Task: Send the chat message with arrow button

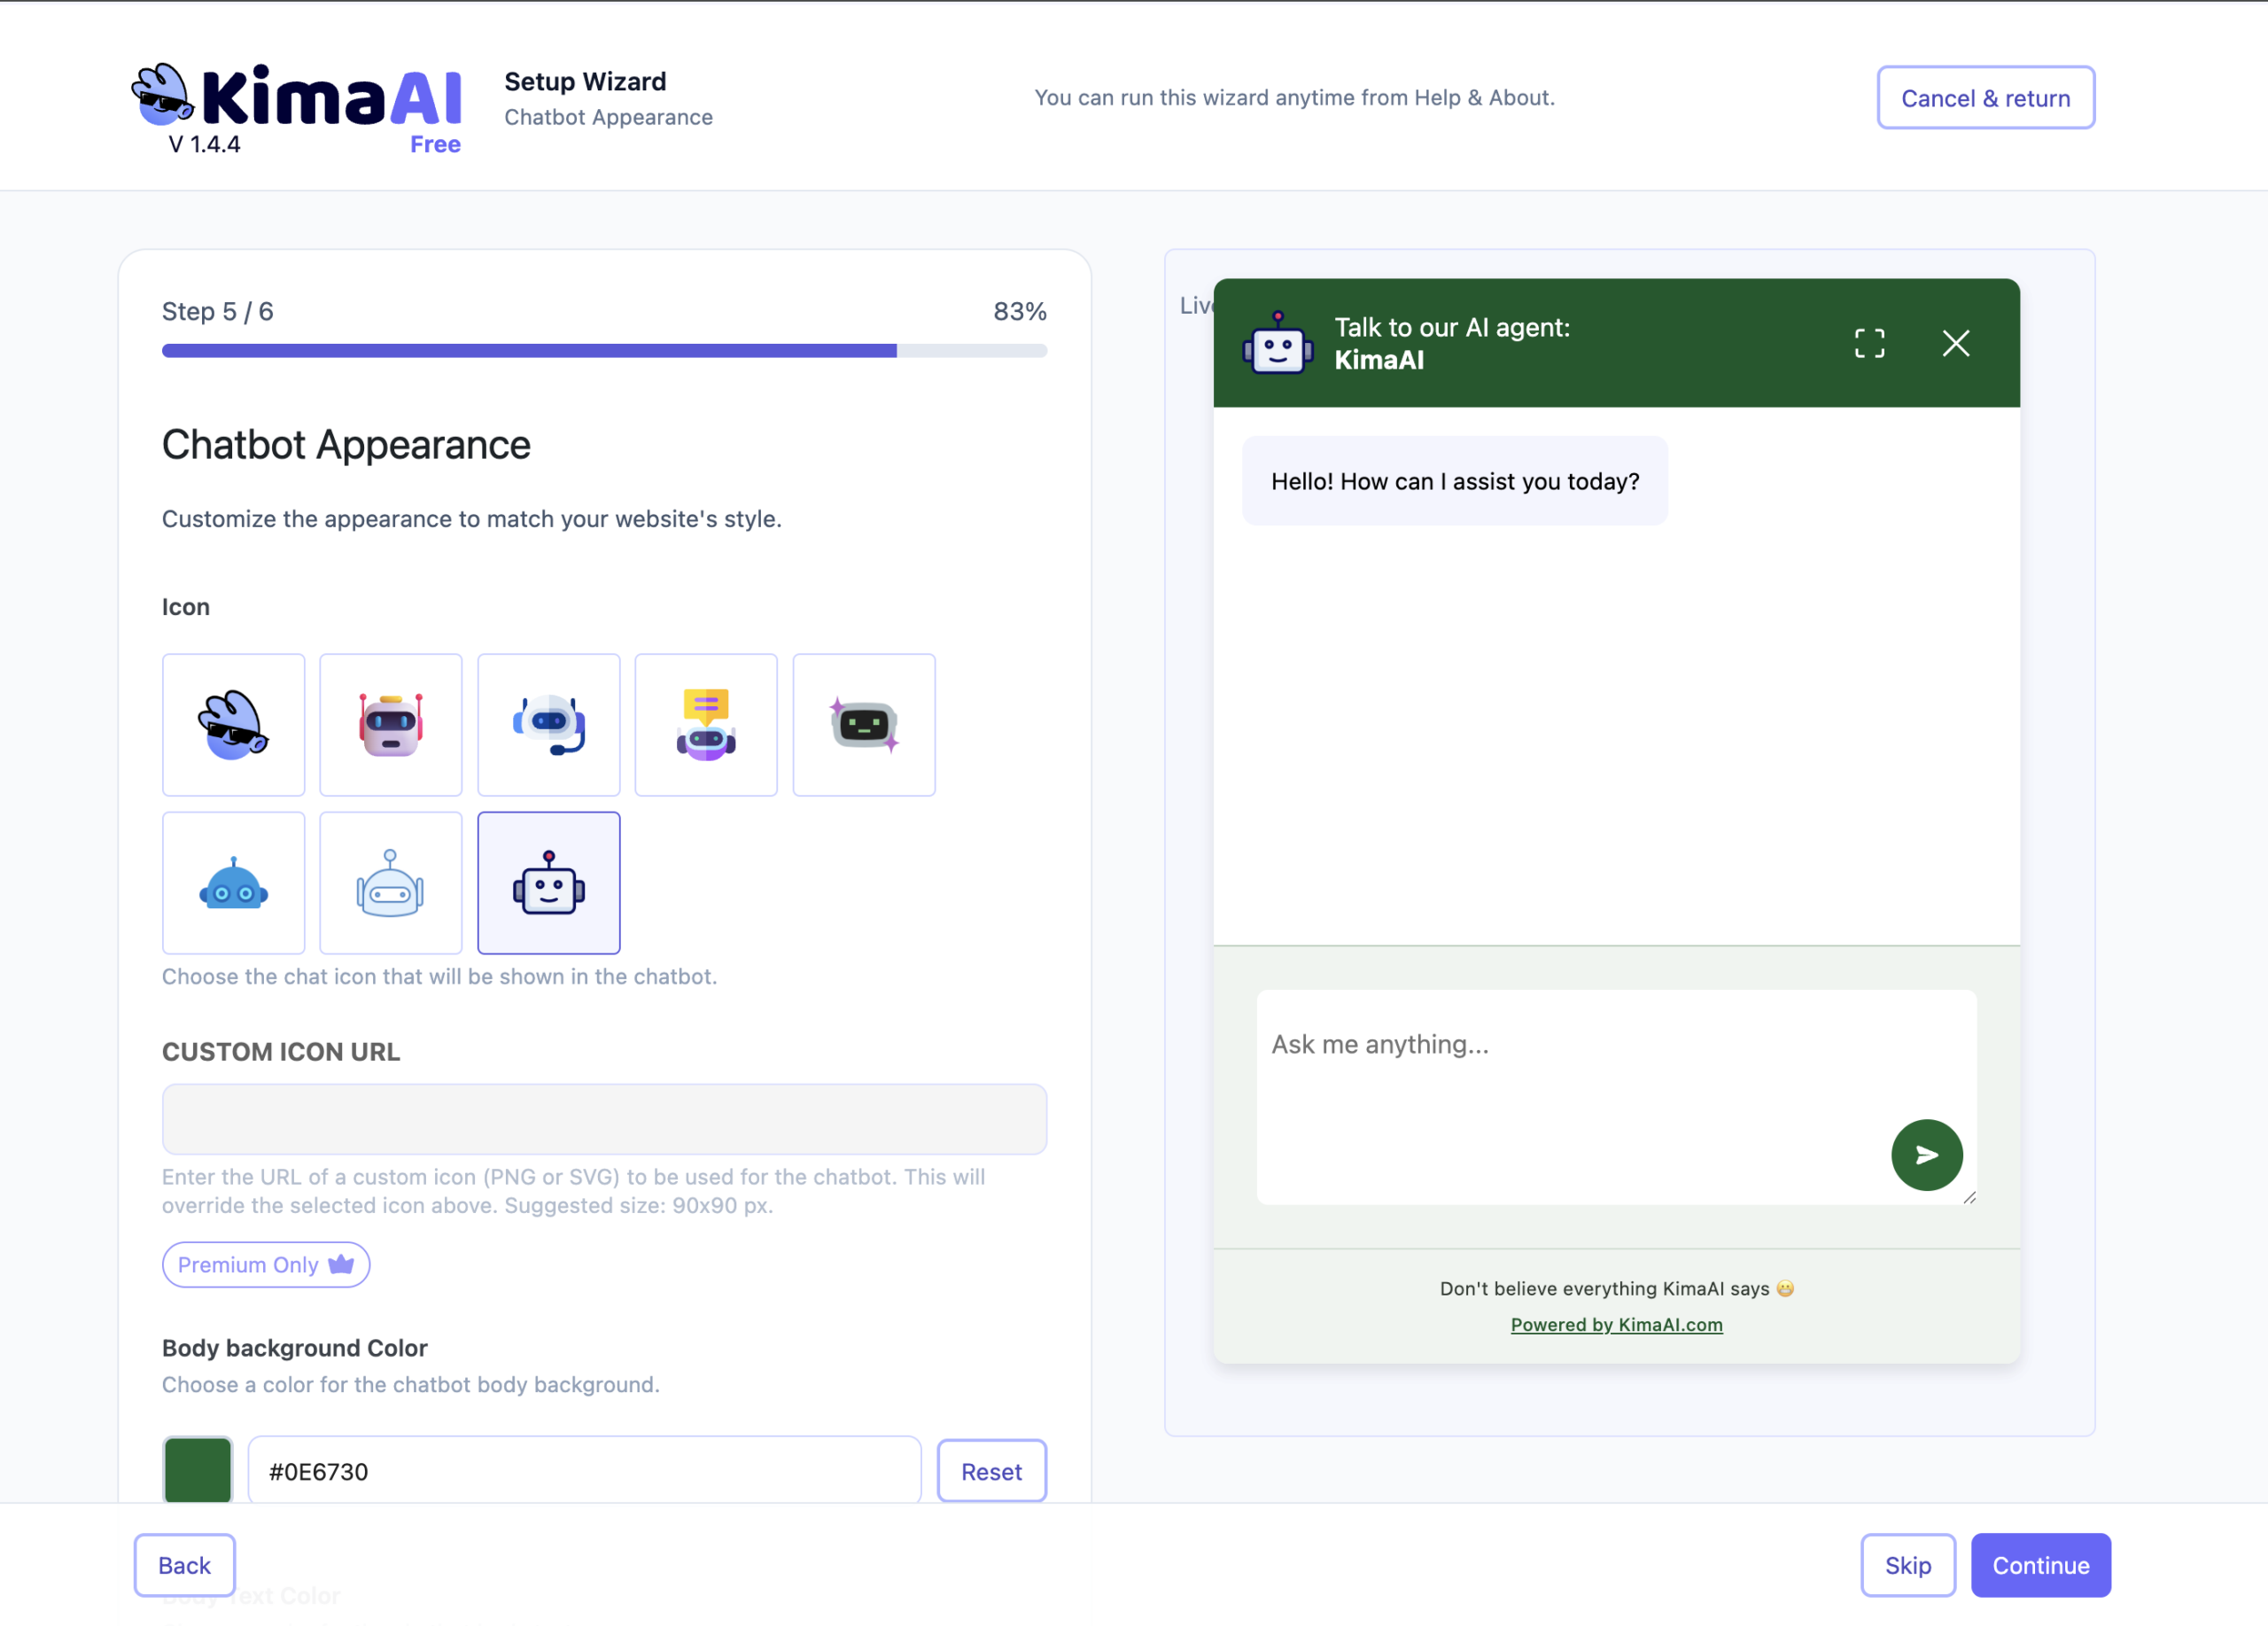Action: [x=1926, y=1155]
